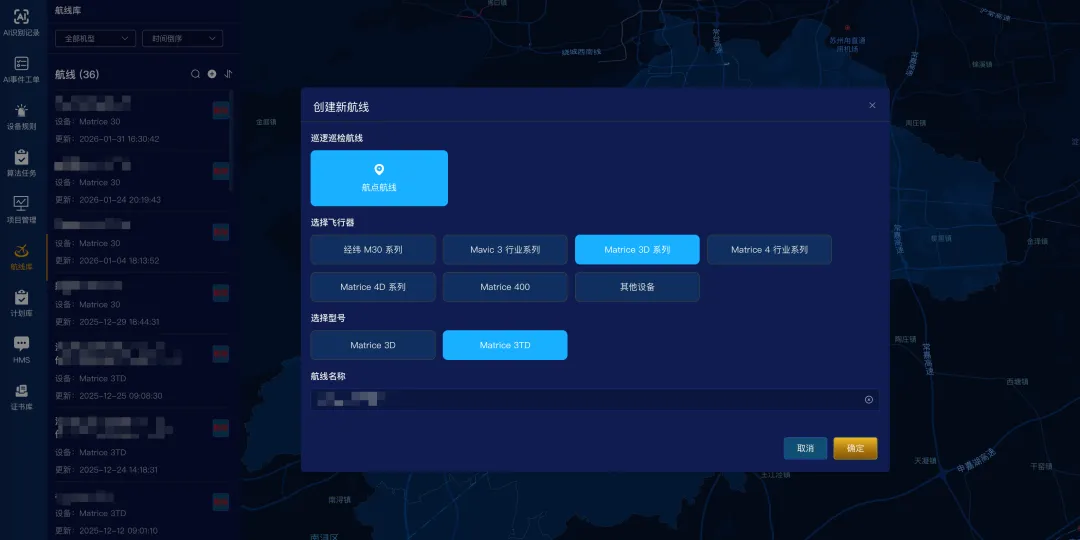
Task: Click the red tag on the 16:30:42 route
Action: [221, 110]
